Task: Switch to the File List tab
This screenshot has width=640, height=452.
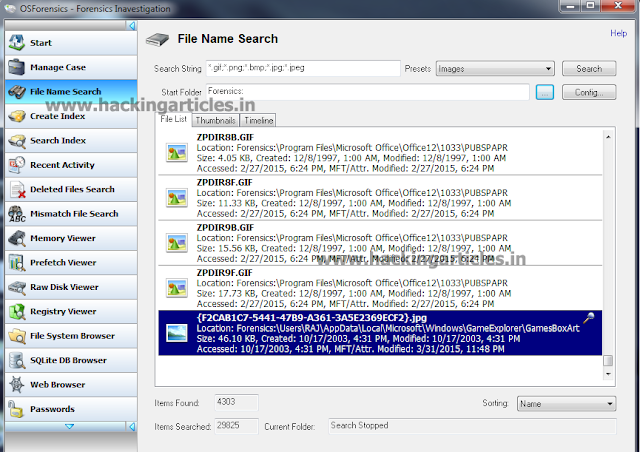Action: coord(173,119)
